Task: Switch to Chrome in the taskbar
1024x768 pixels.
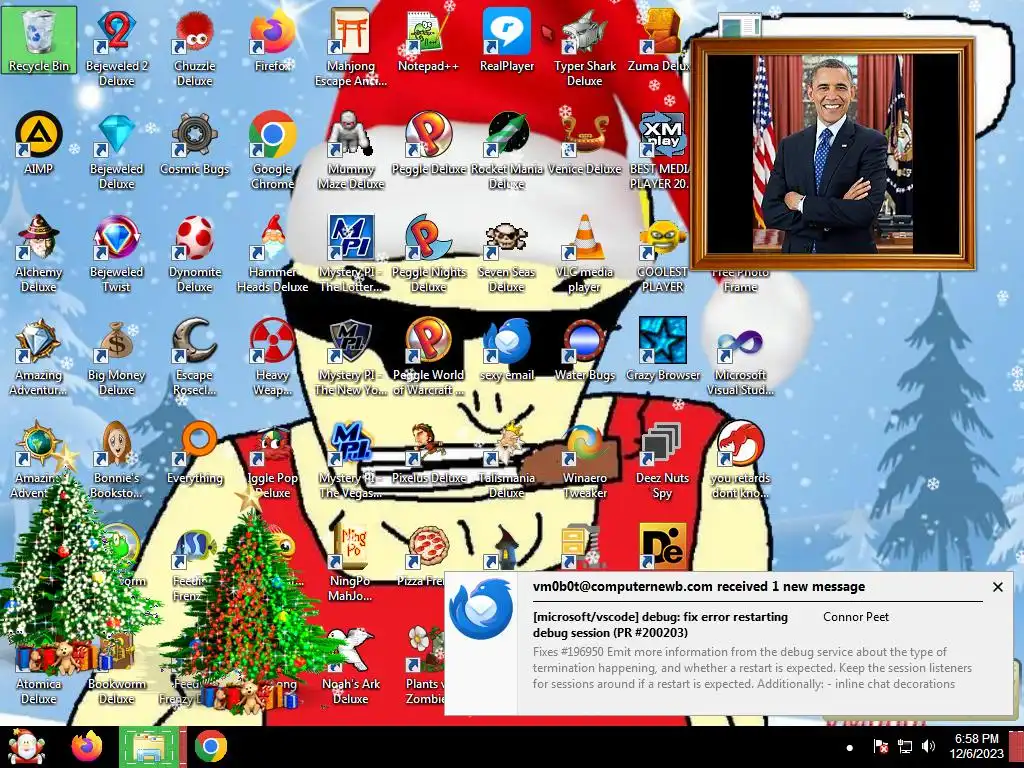Action: tap(210, 747)
